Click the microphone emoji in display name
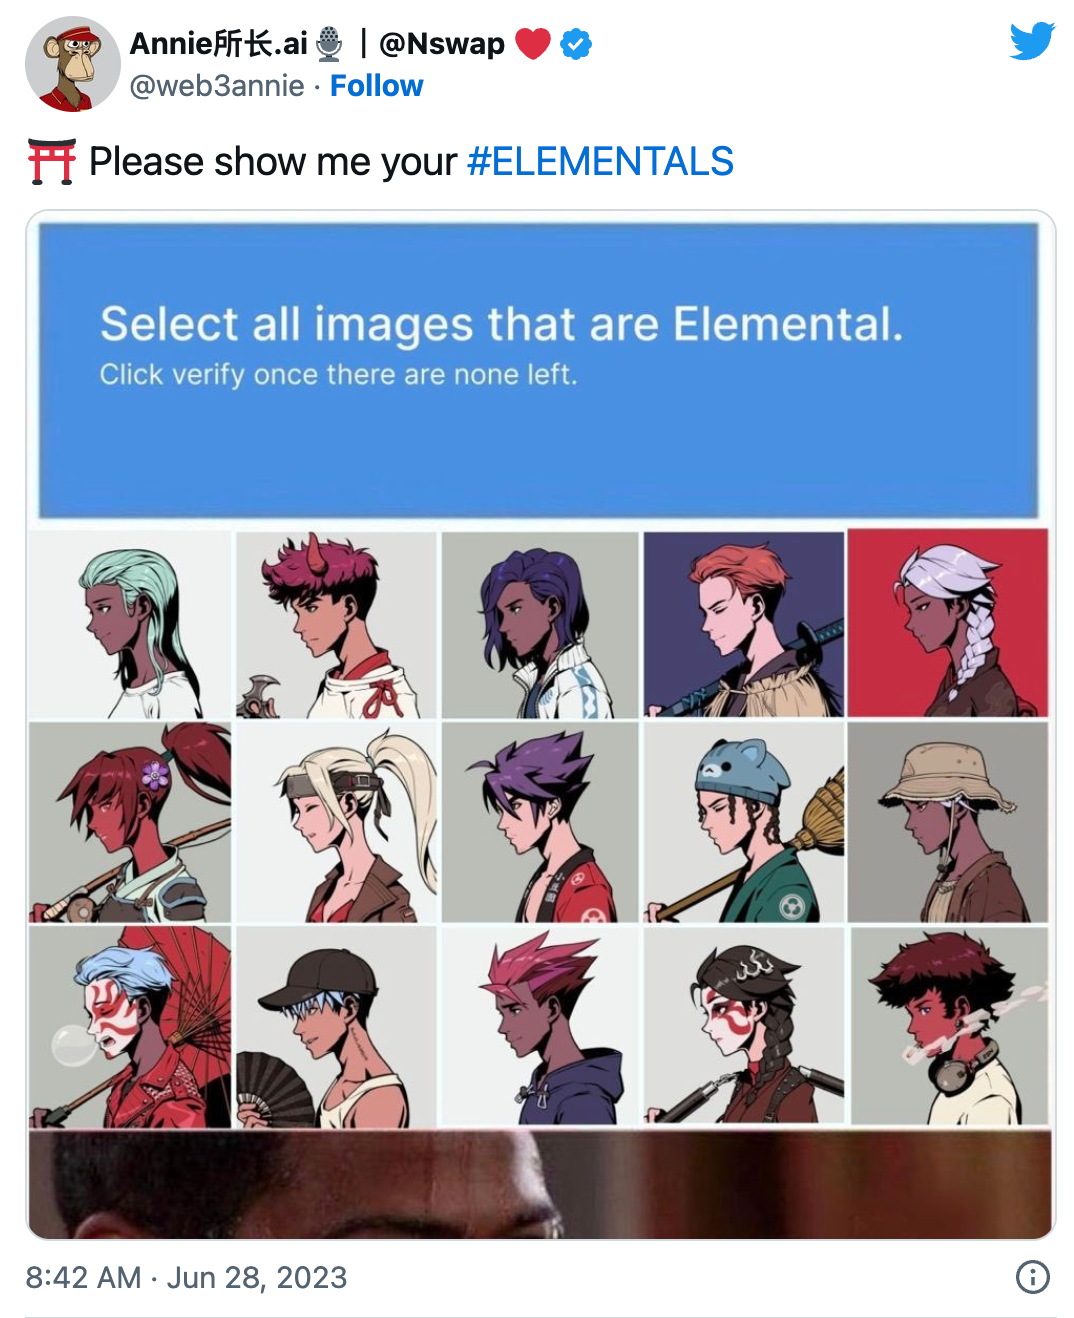Viewport: 1074px width, 1318px height. point(329,44)
